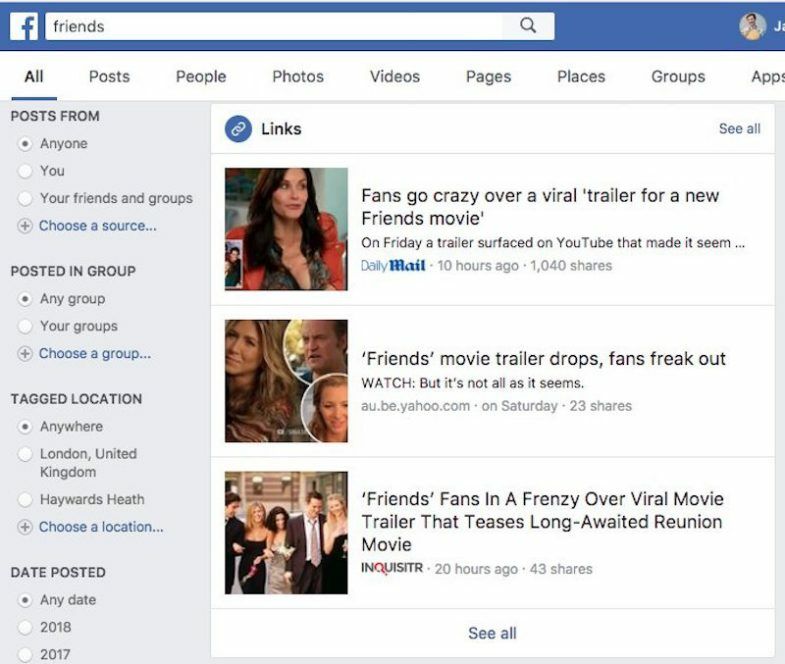Switch to the Posts tab

point(109,77)
